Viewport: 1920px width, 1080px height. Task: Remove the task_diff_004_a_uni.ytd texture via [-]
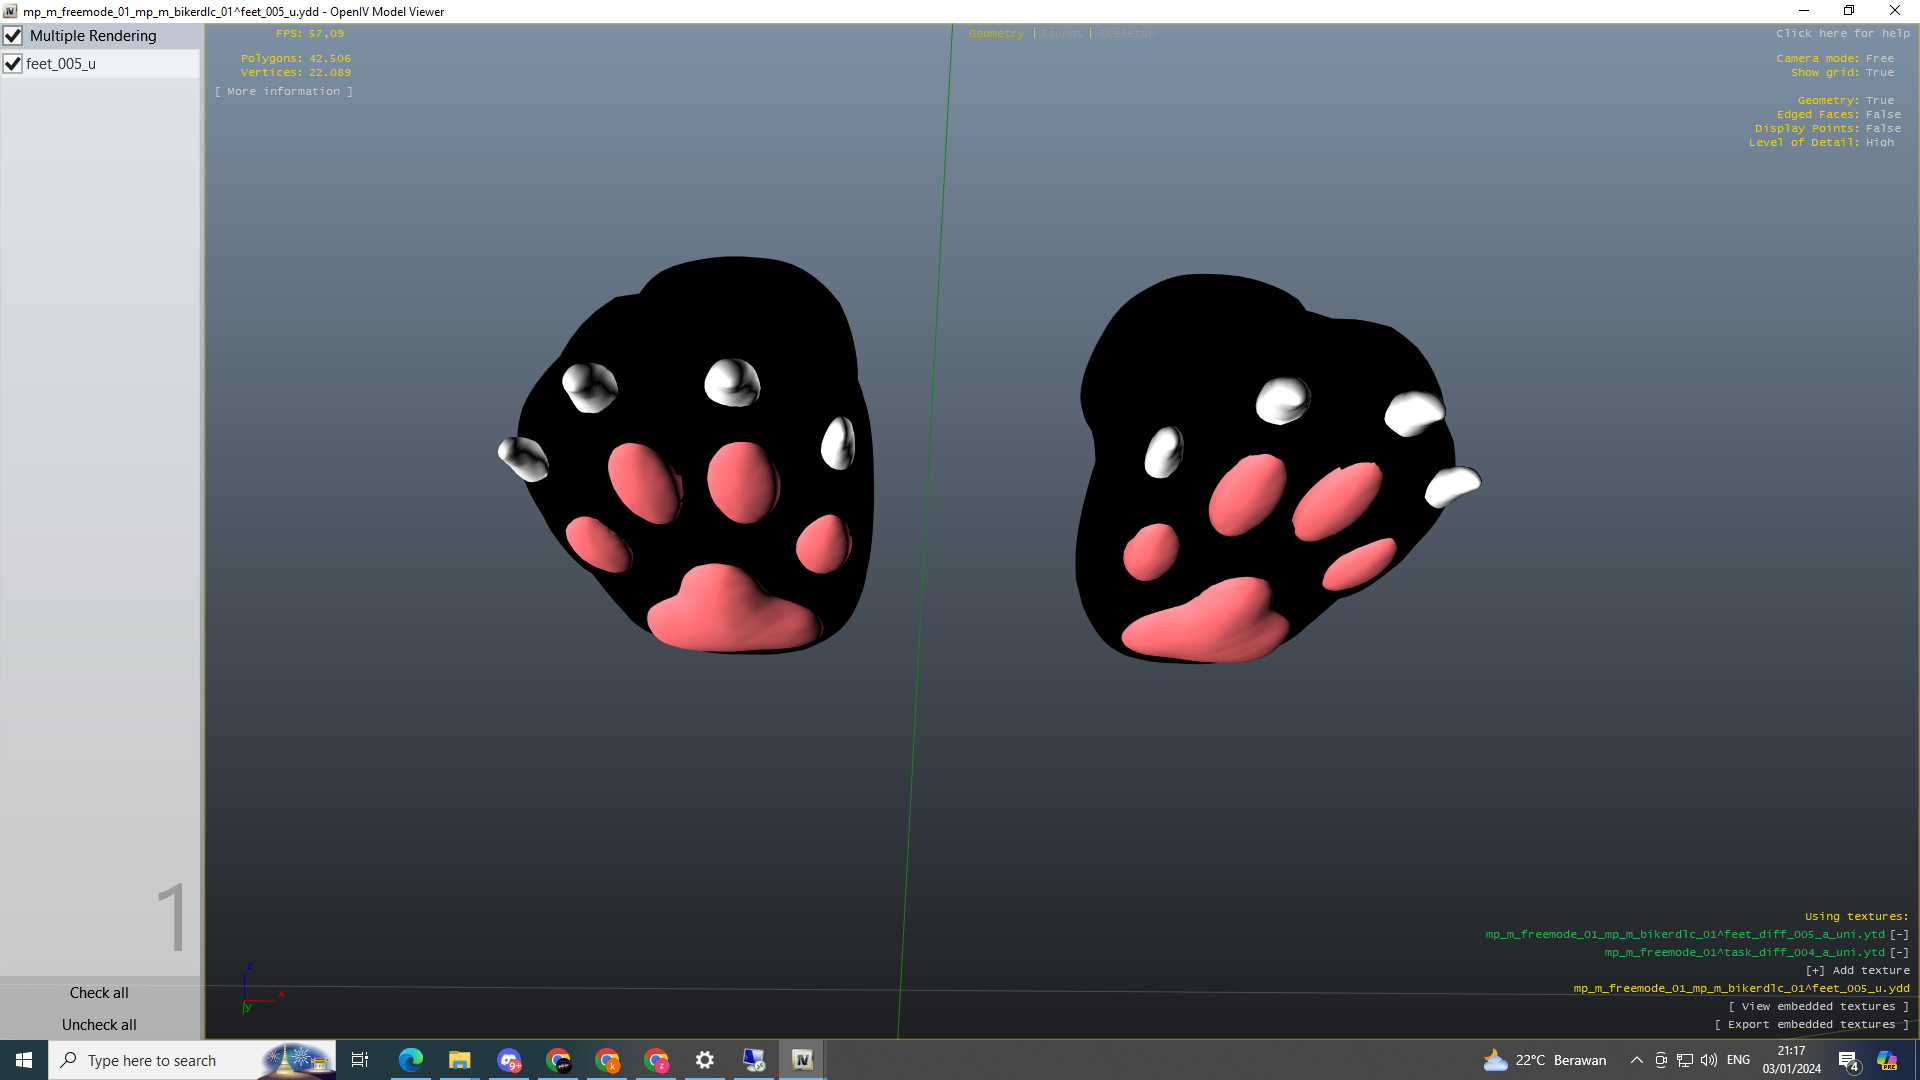click(x=1899, y=953)
